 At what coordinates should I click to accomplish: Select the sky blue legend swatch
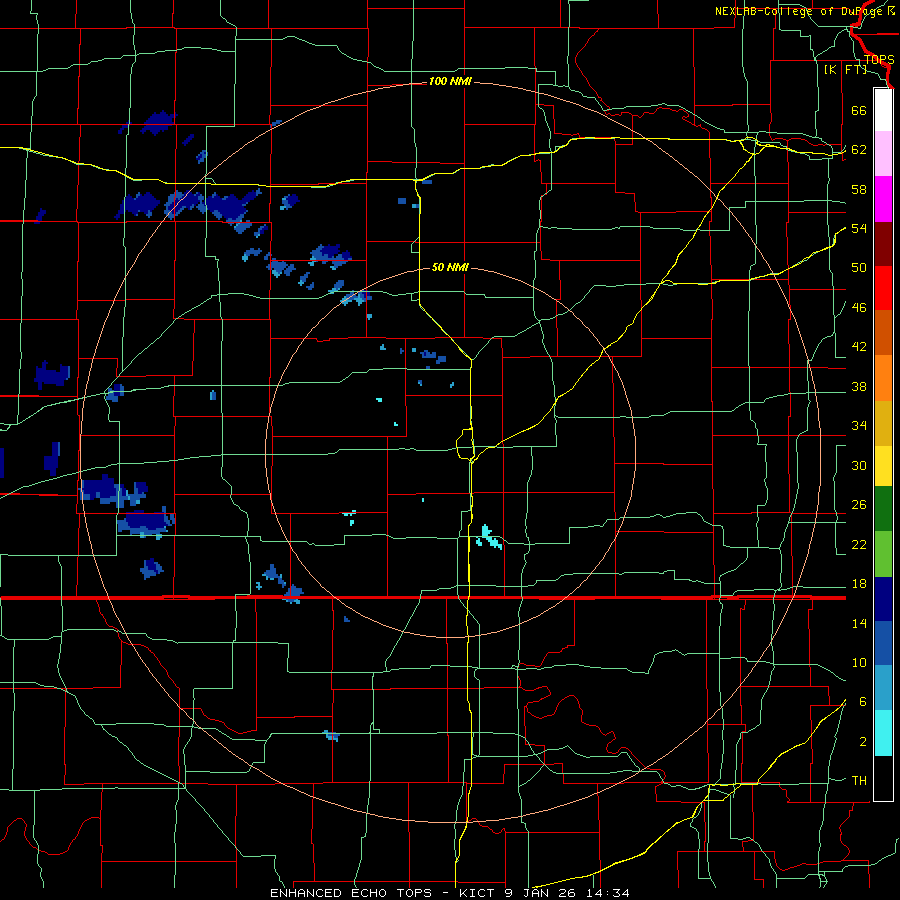point(883,688)
